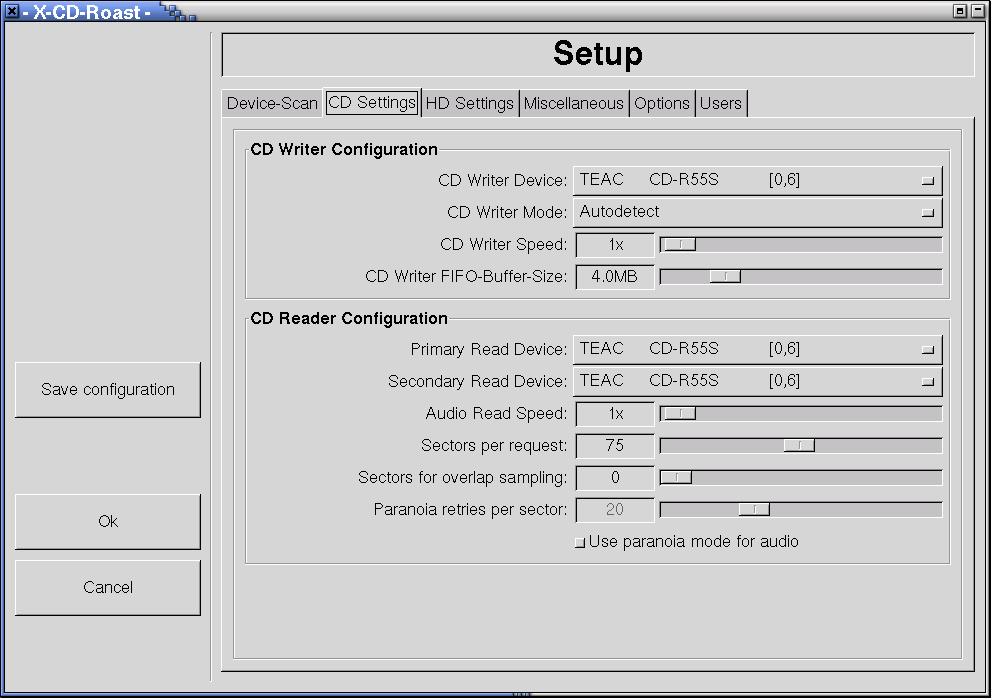
Task: Switch to the HD Settings tab
Action: tap(470, 103)
